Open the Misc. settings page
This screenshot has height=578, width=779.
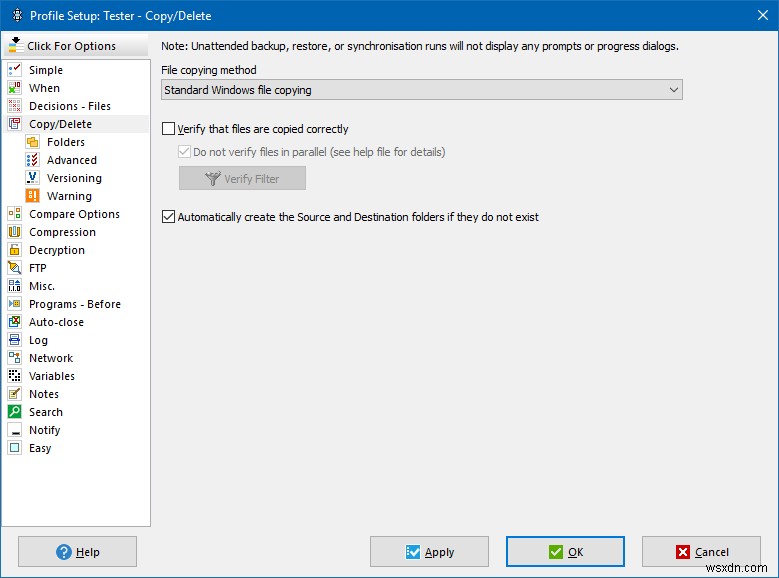pos(42,286)
